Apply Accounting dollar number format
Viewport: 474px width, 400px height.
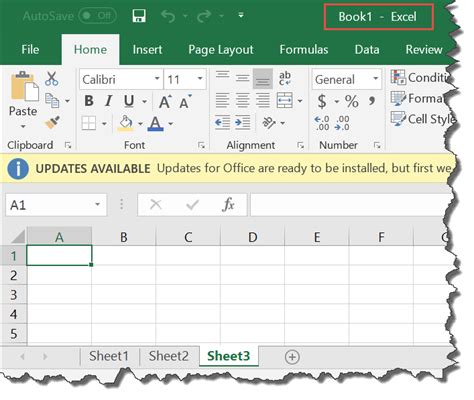click(322, 101)
